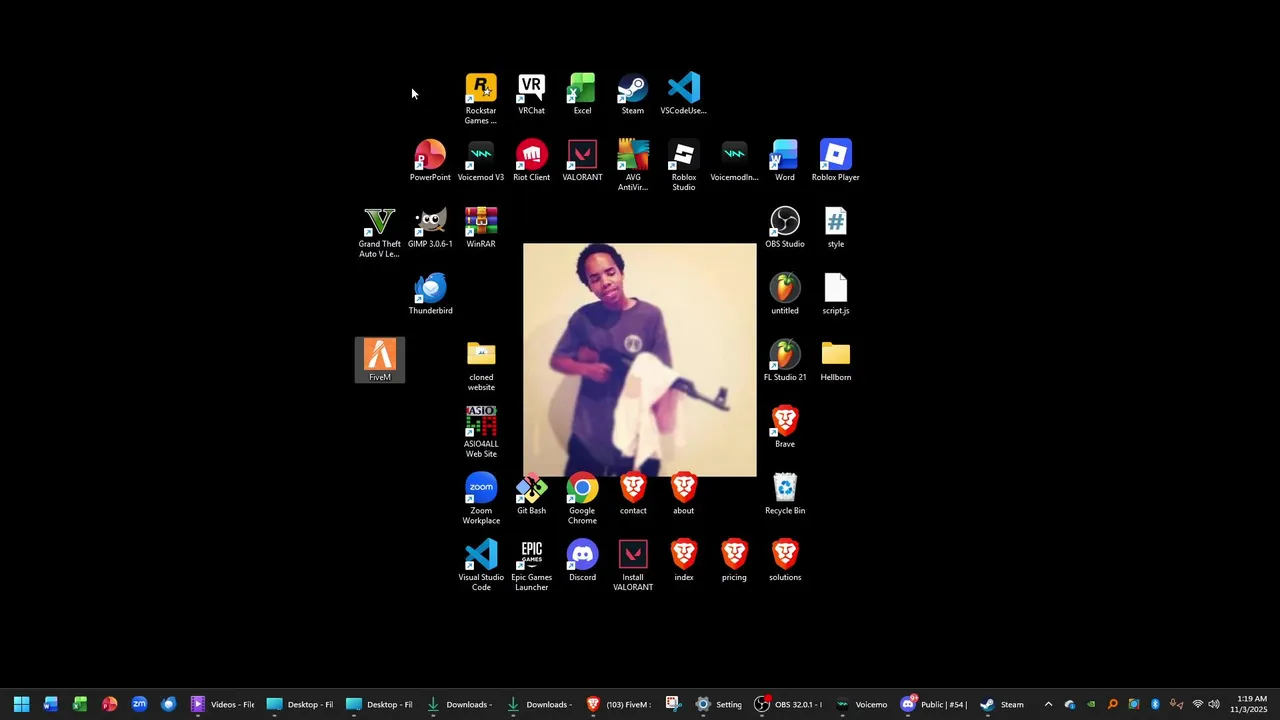Click the Zoom Workplace icon

coord(481,499)
